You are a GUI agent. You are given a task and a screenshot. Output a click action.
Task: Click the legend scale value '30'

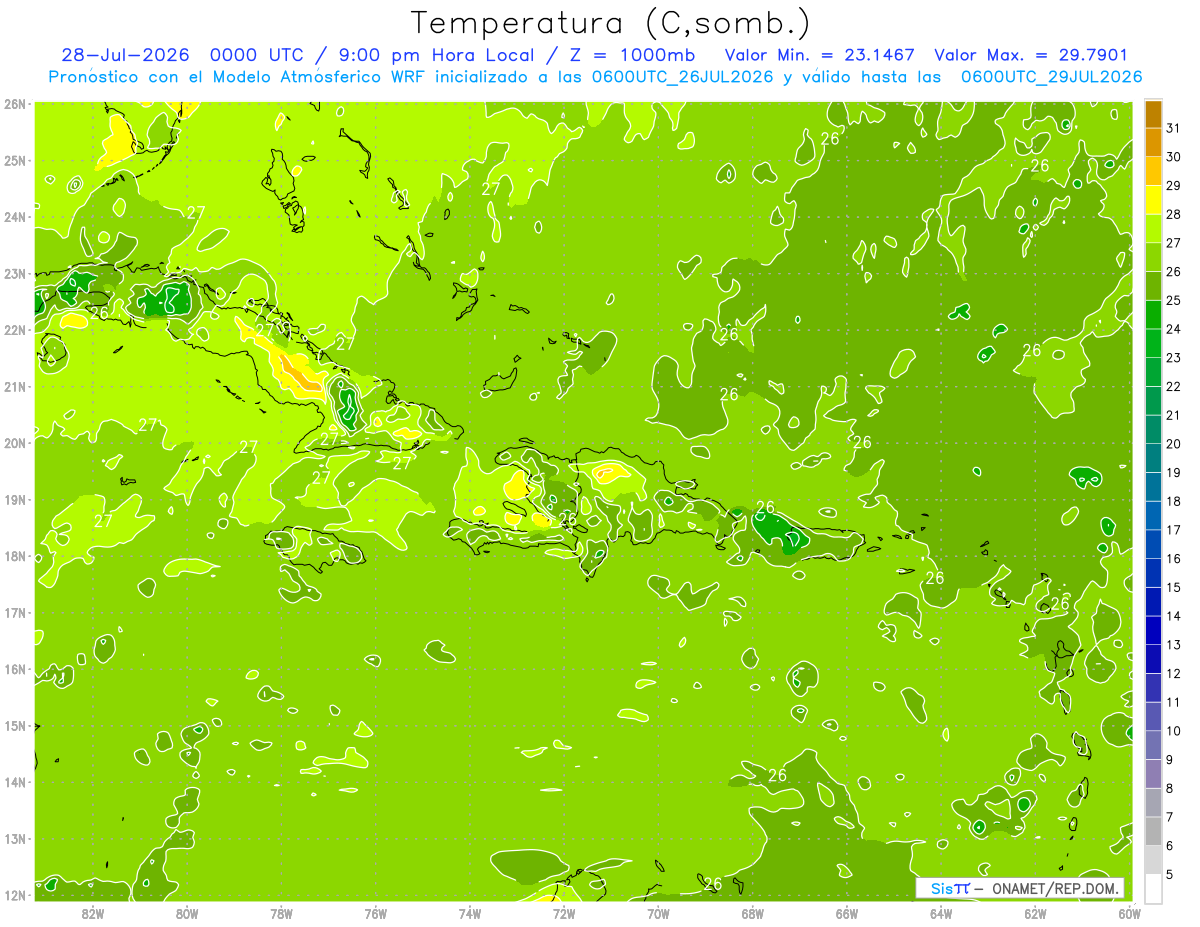(1174, 157)
